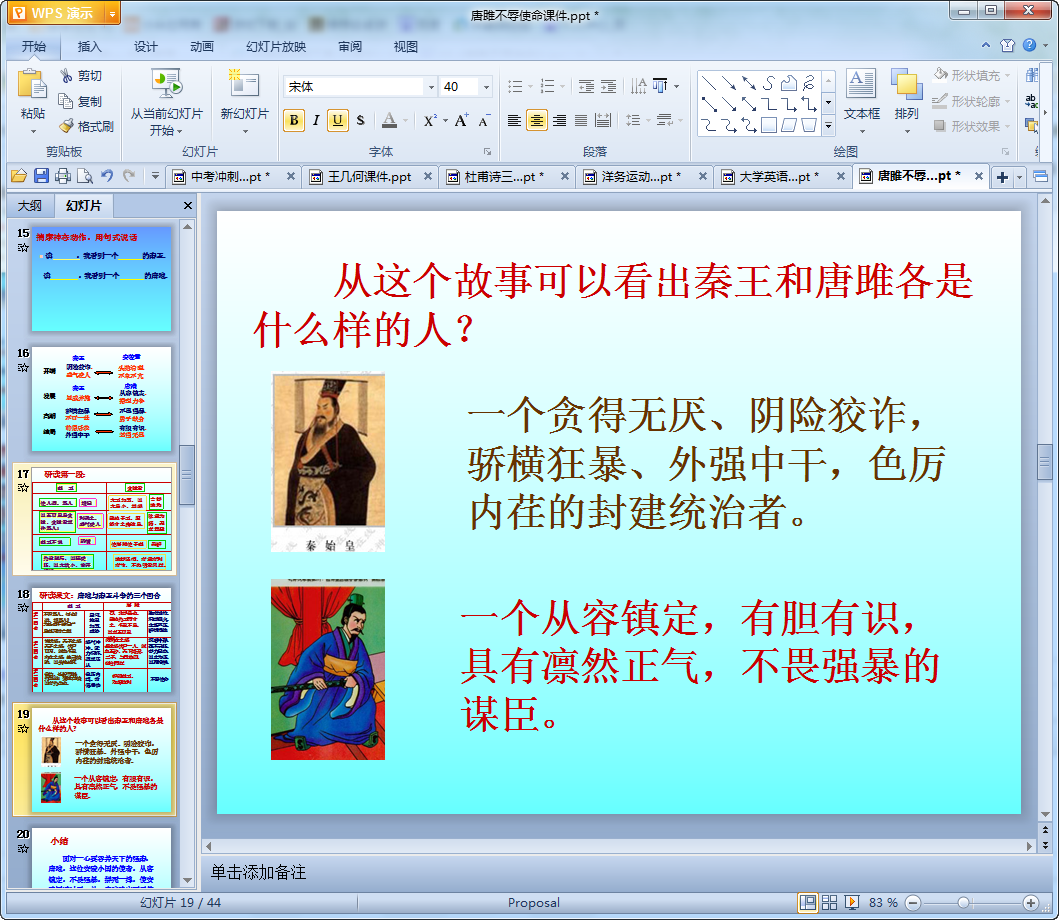
Task: Toggle center text alignment
Action: (536, 120)
